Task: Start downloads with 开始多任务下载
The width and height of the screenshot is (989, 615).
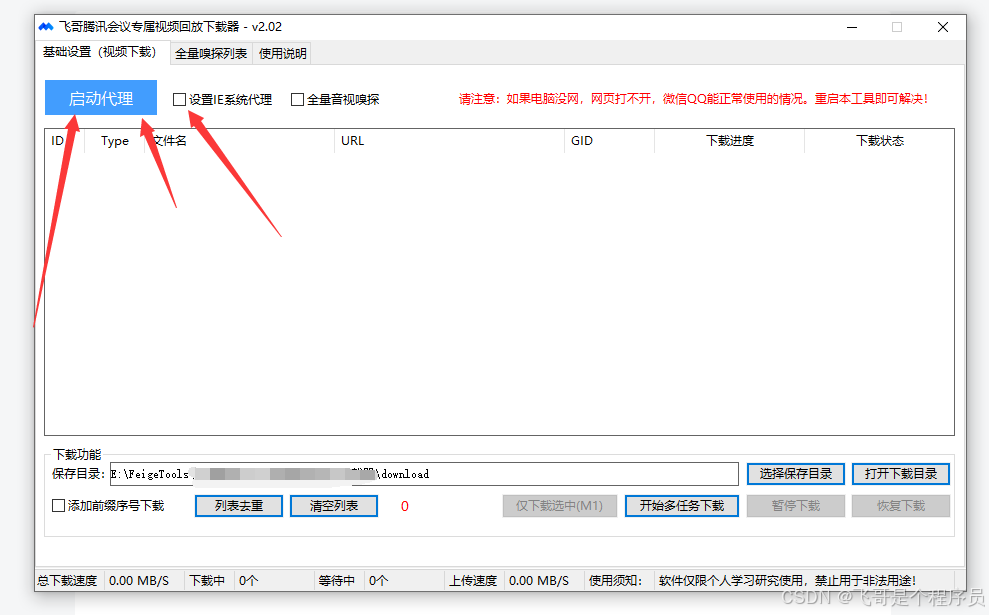Action: tap(682, 506)
